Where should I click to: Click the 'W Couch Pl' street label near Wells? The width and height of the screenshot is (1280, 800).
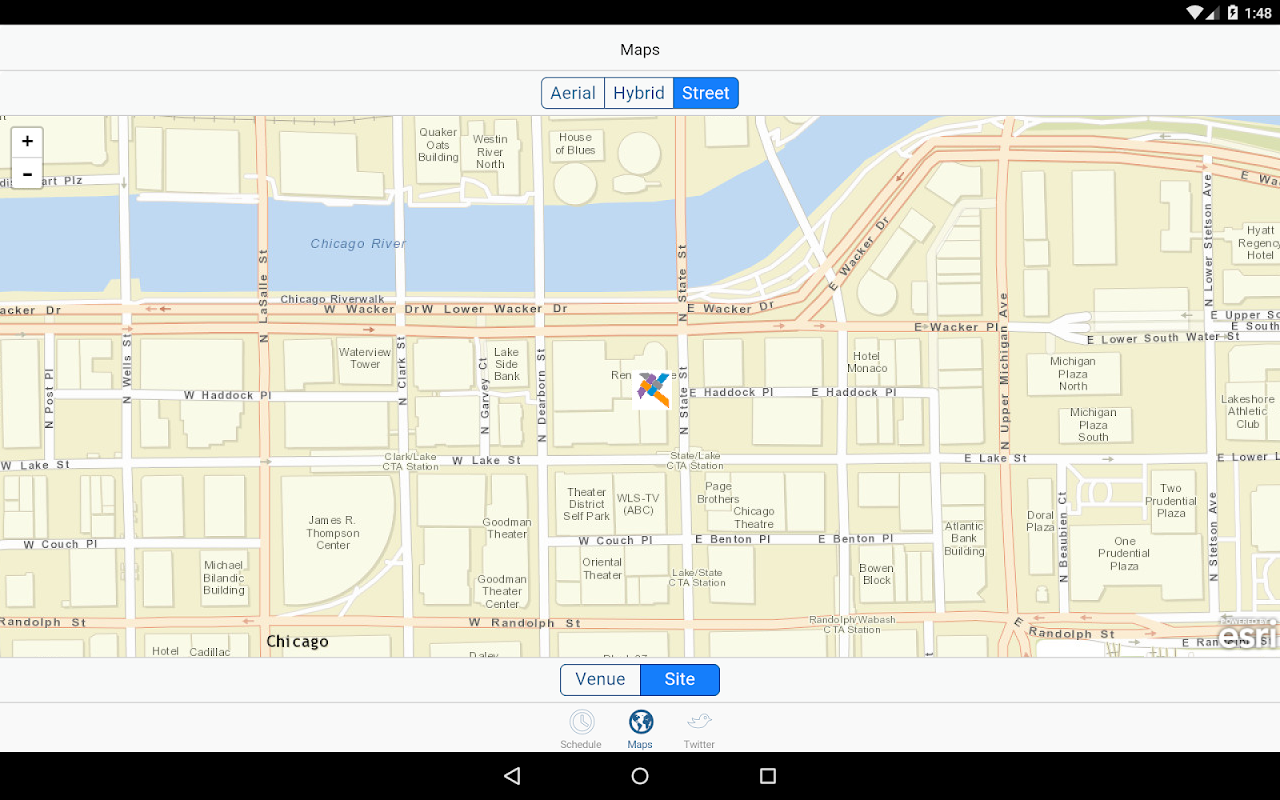click(60, 545)
